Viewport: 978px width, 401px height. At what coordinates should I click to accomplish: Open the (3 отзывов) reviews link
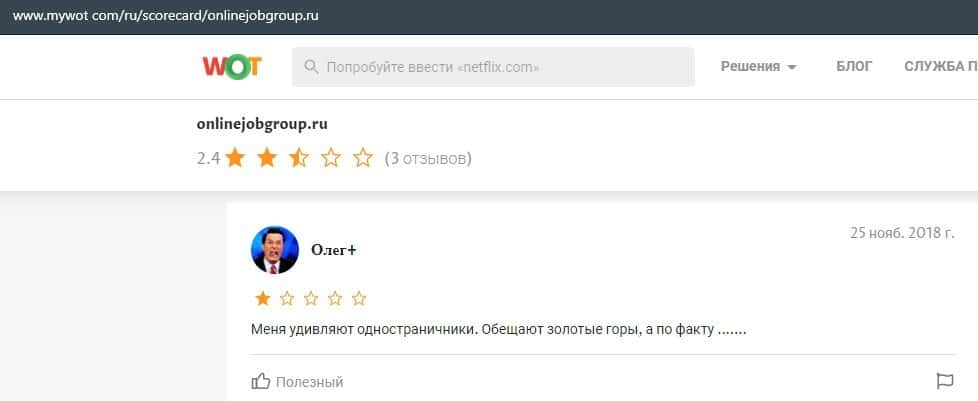[428, 158]
